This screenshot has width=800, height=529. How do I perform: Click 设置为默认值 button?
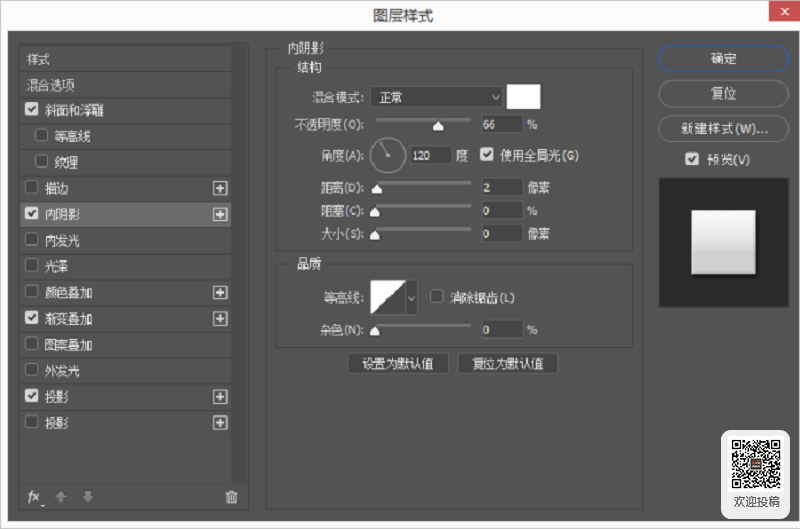coord(398,364)
